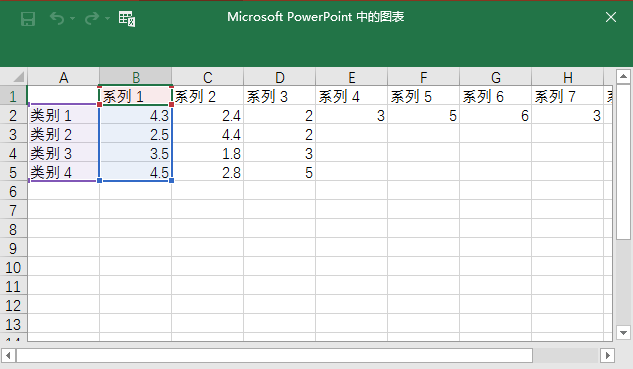This screenshot has height=369, width=633.
Task: Click the Undo arrow icon
Action: coord(57,18)
